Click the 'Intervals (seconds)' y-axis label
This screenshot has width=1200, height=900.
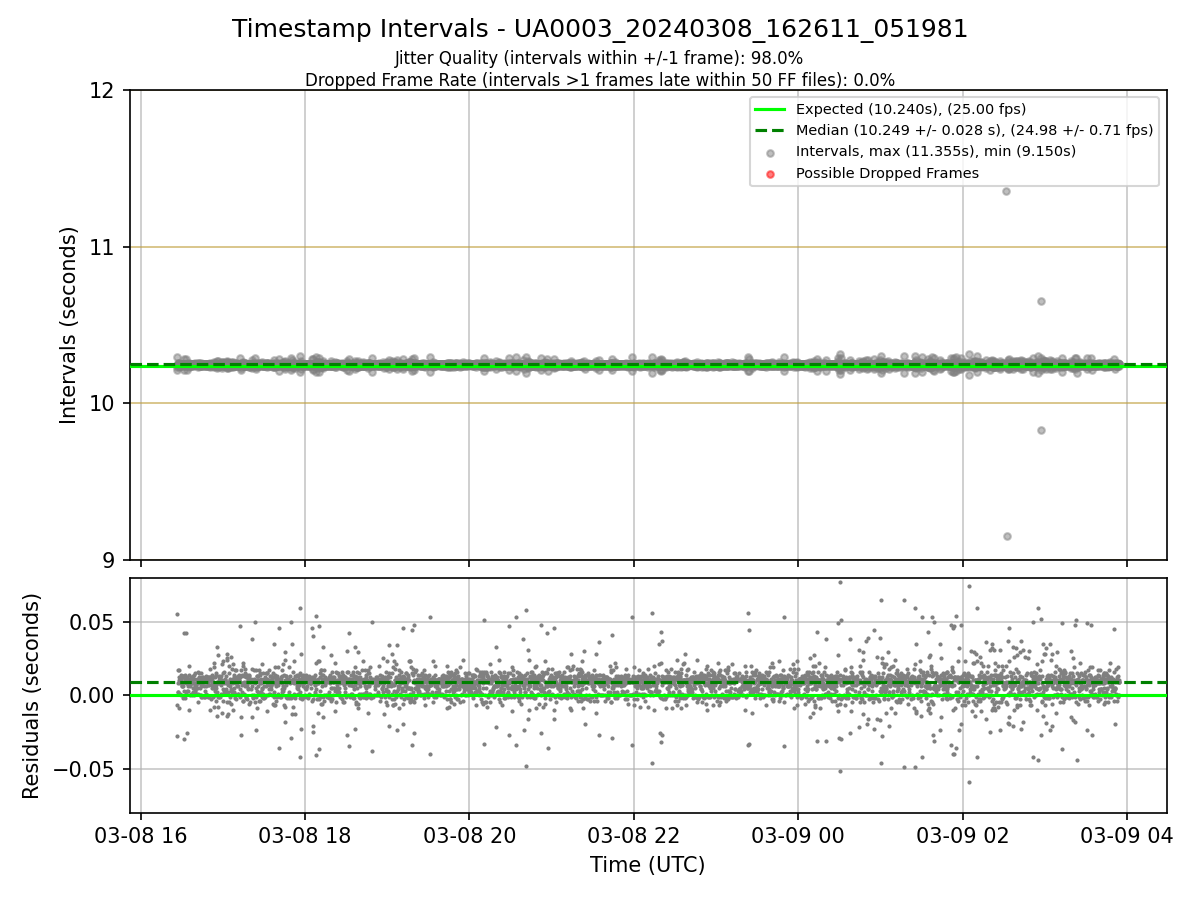click(69, 325)
